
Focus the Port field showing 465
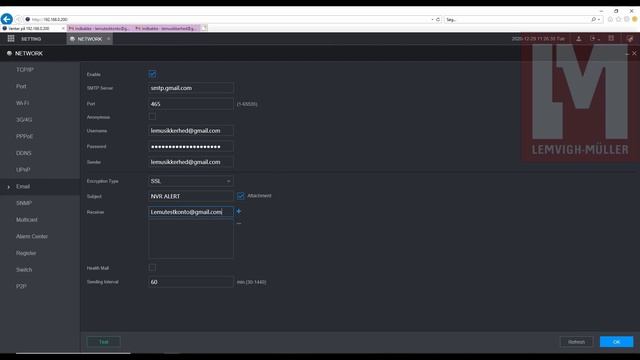(191, 104)
